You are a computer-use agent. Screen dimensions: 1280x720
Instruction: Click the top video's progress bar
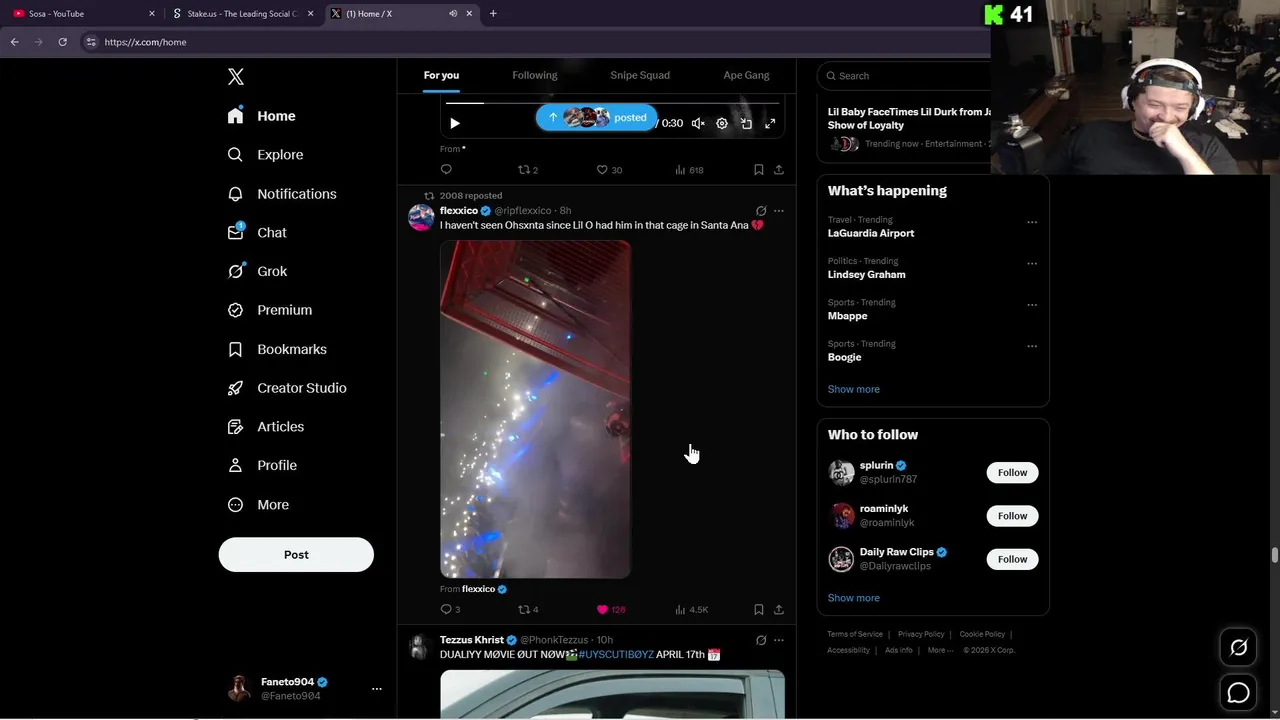(612, 103)
